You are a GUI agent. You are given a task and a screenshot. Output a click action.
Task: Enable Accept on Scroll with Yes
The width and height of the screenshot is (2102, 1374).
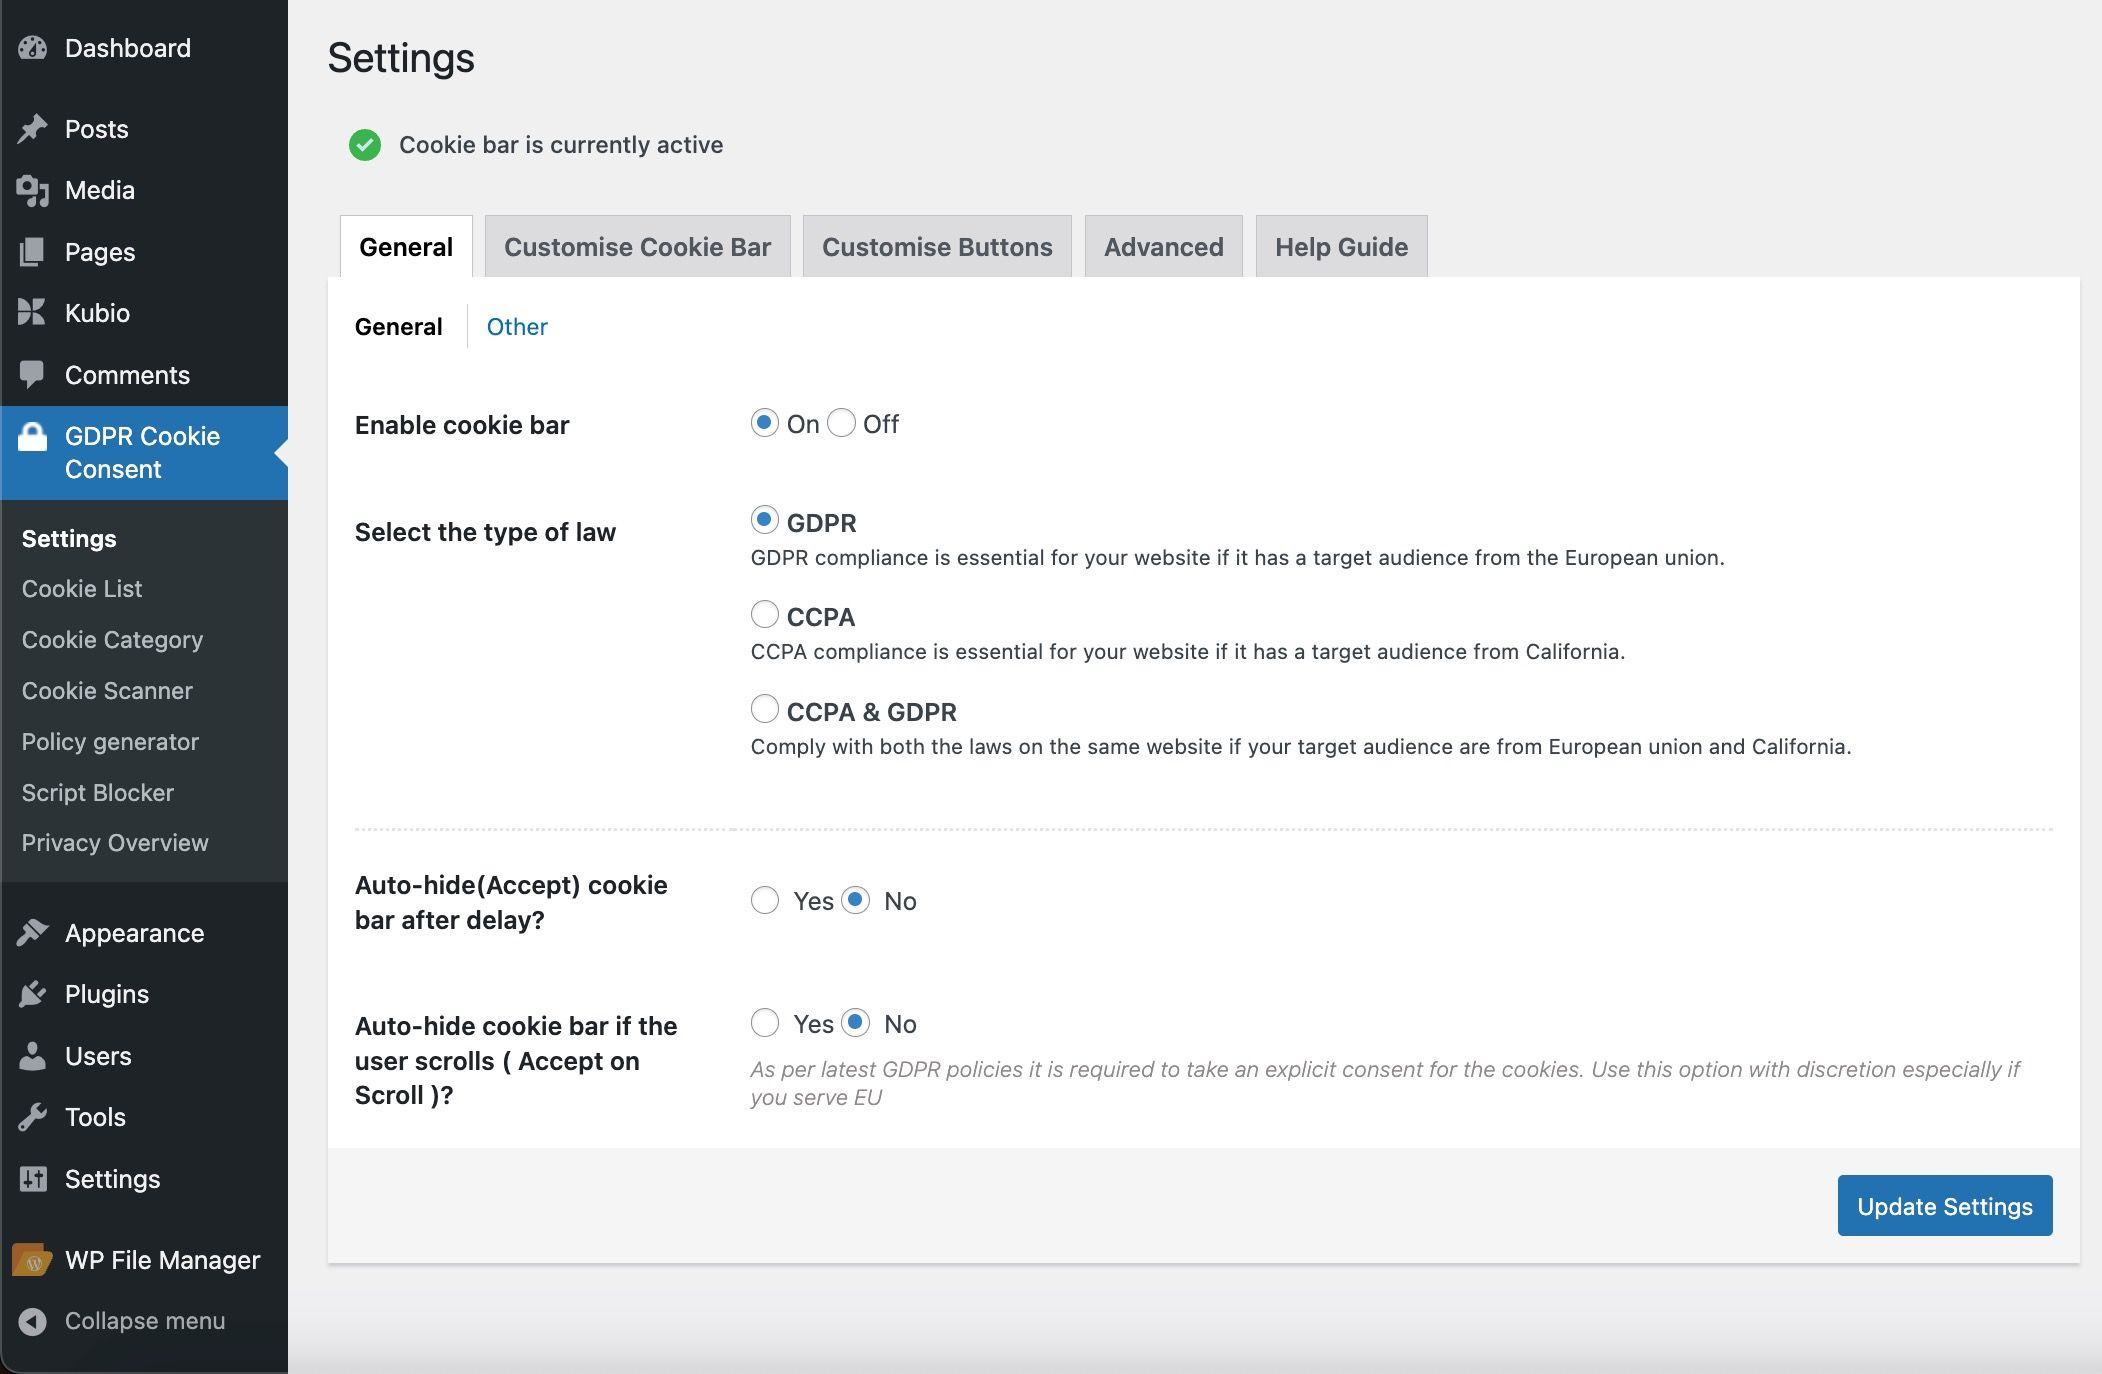(765, 1023)
